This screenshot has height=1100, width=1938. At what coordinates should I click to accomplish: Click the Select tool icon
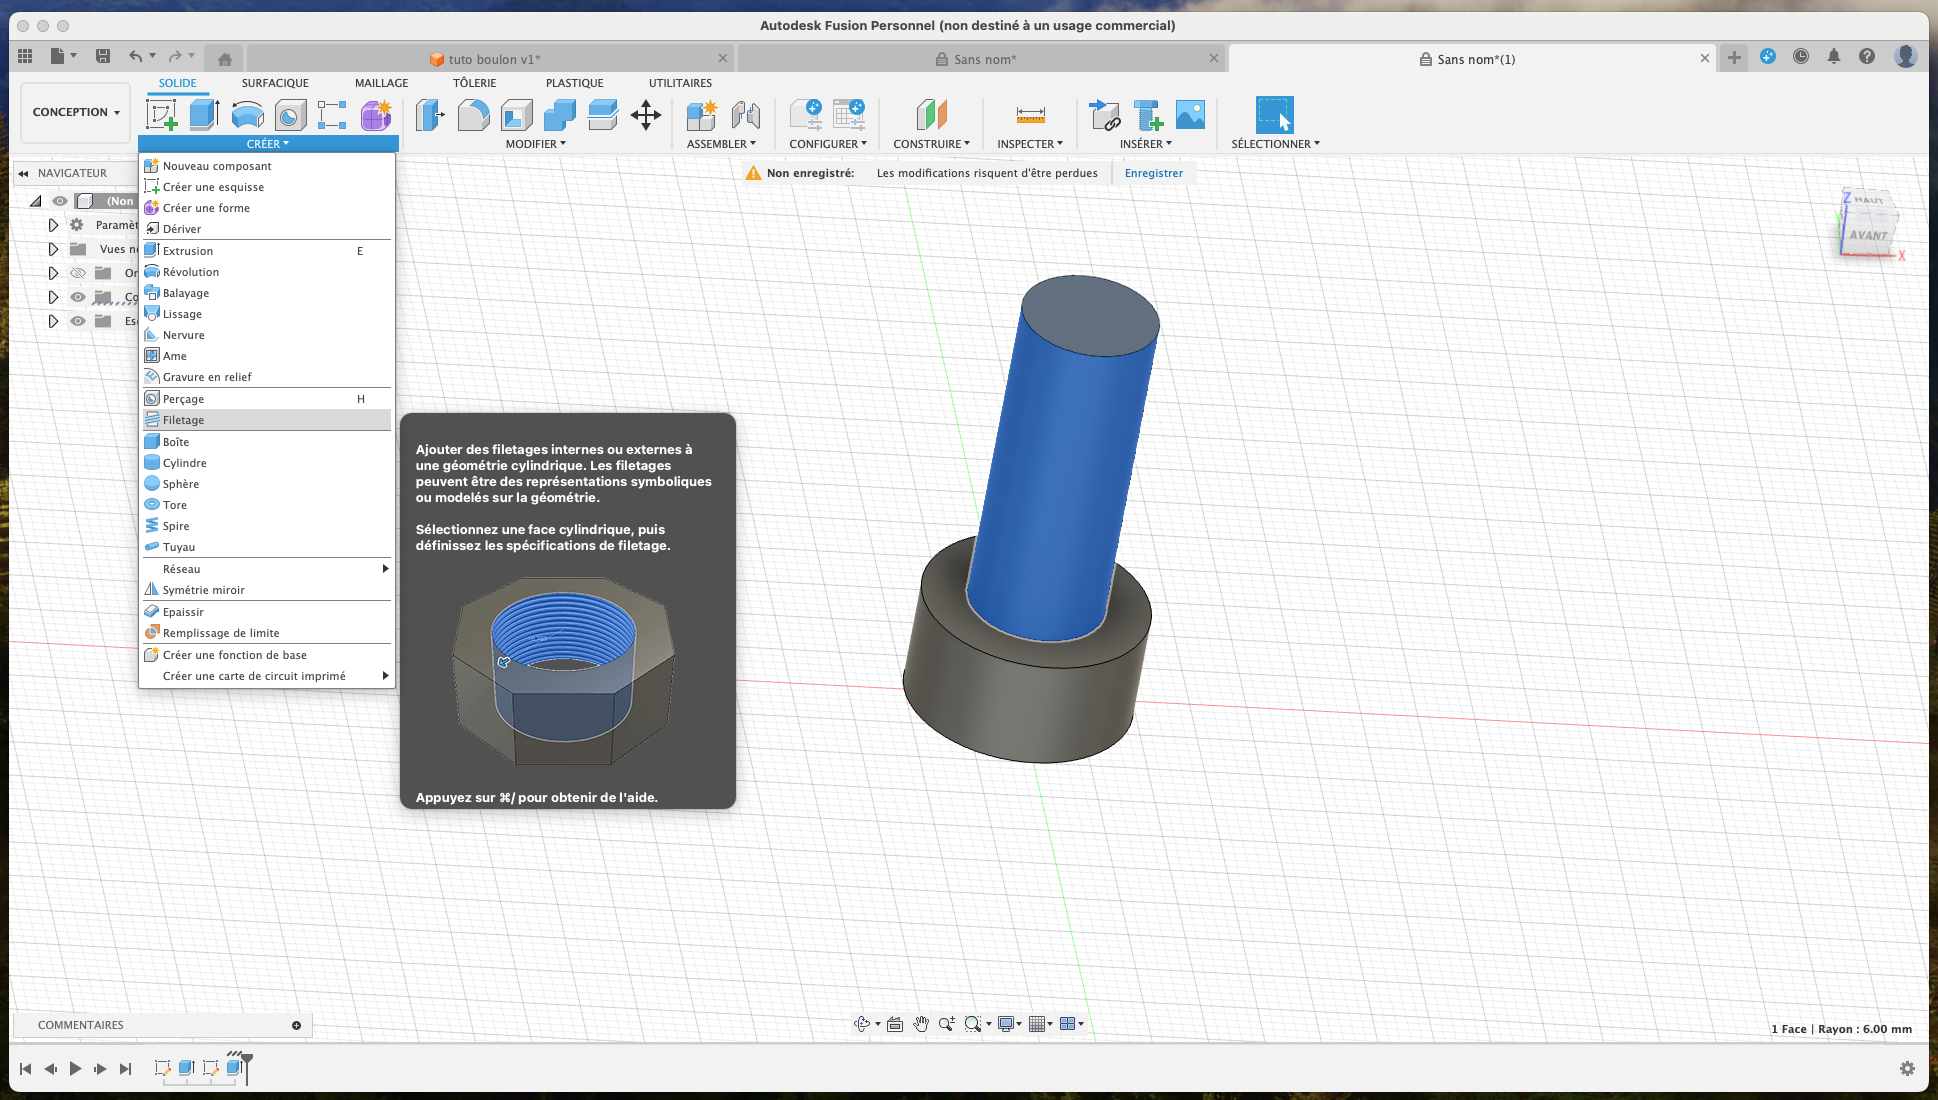tap(1275, 115)
